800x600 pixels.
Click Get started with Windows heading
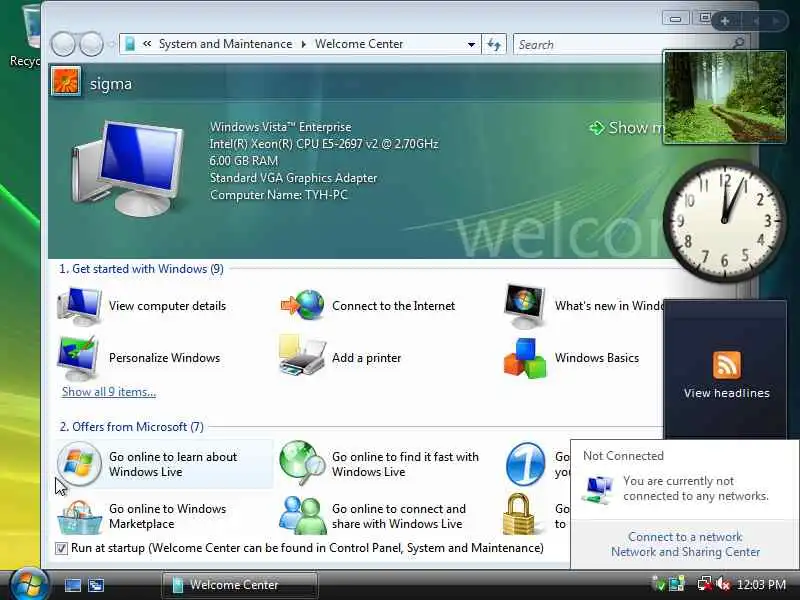pyautogui.click(x=141, y=269)
